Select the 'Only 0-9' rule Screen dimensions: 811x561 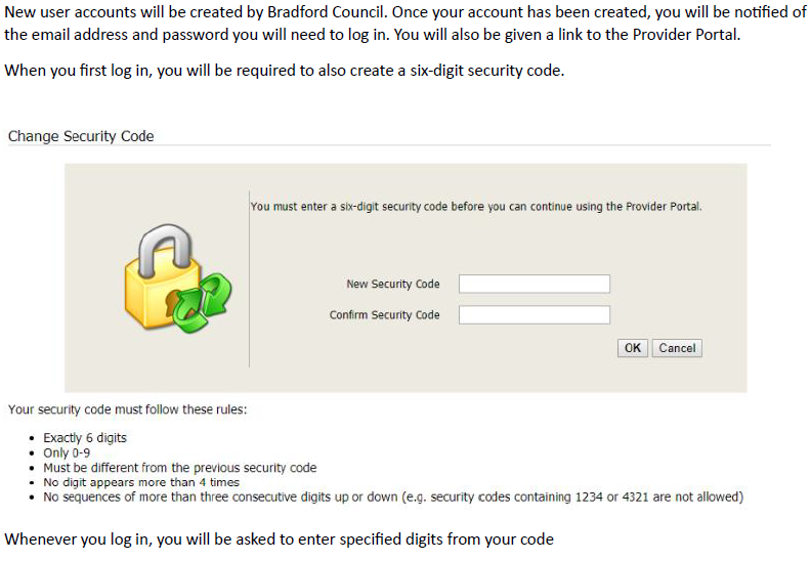[x=66, y=453]
